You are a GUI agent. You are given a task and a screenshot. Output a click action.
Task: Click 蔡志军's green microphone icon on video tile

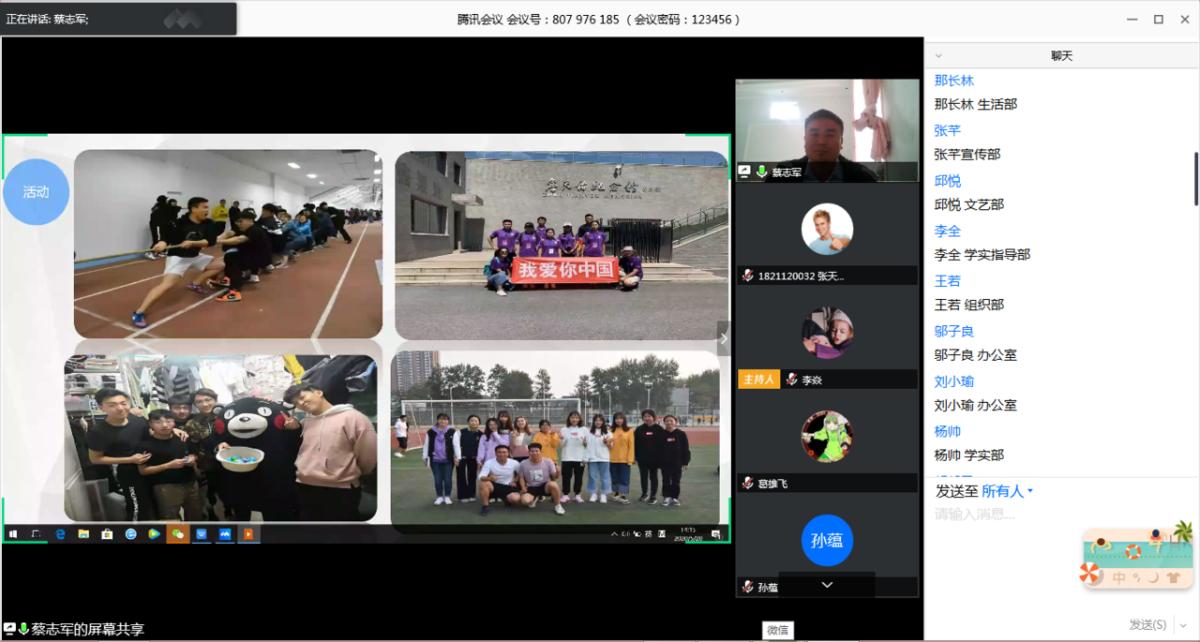pos(761,172)
